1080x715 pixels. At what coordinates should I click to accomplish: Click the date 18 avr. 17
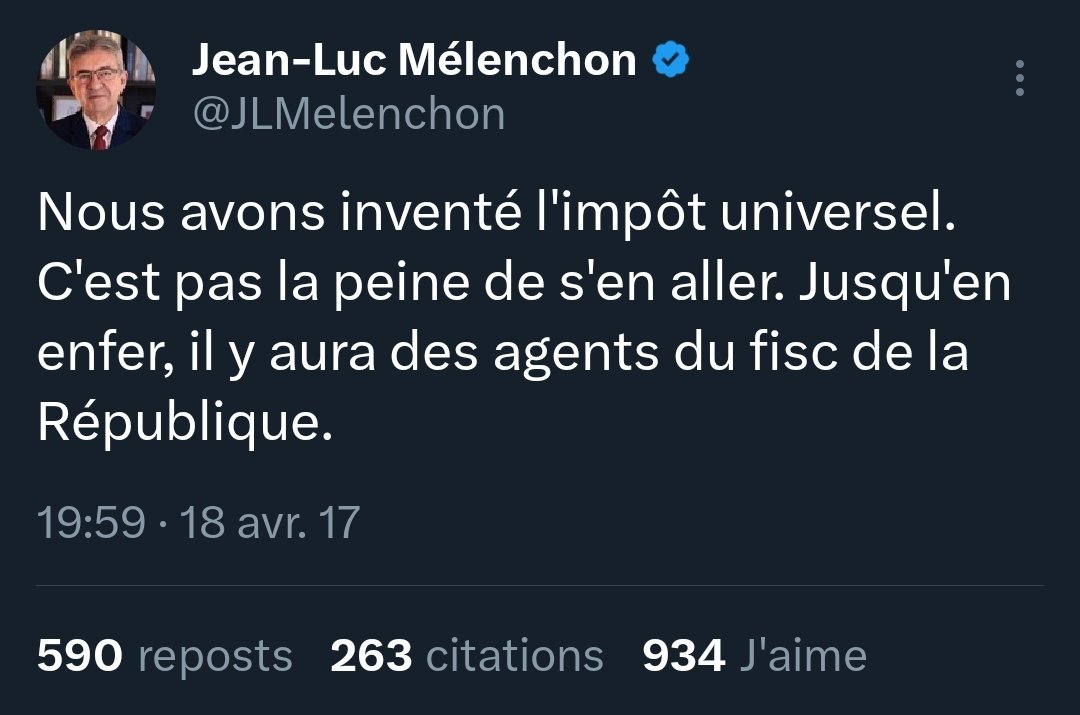point(269,523)
